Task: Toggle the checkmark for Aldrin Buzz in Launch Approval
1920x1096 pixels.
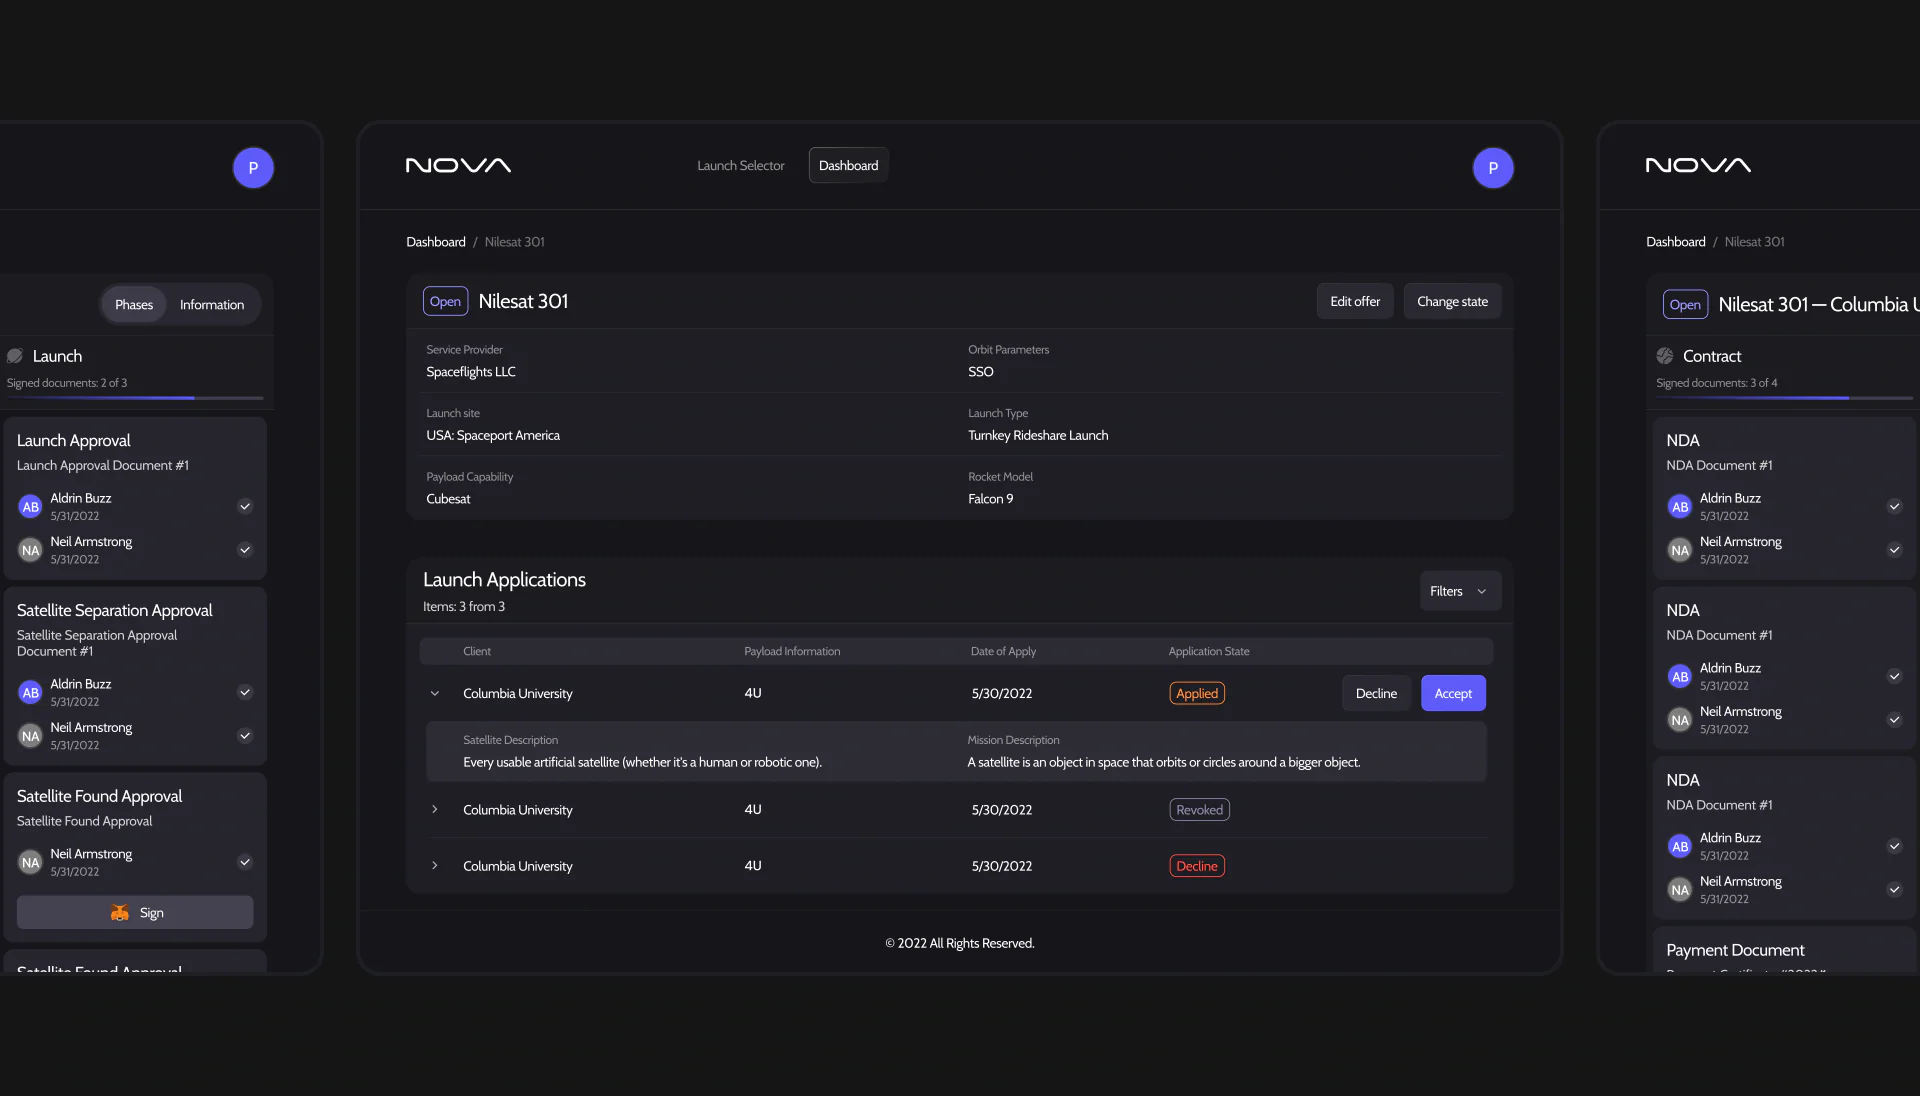Action: pos(245,507)
